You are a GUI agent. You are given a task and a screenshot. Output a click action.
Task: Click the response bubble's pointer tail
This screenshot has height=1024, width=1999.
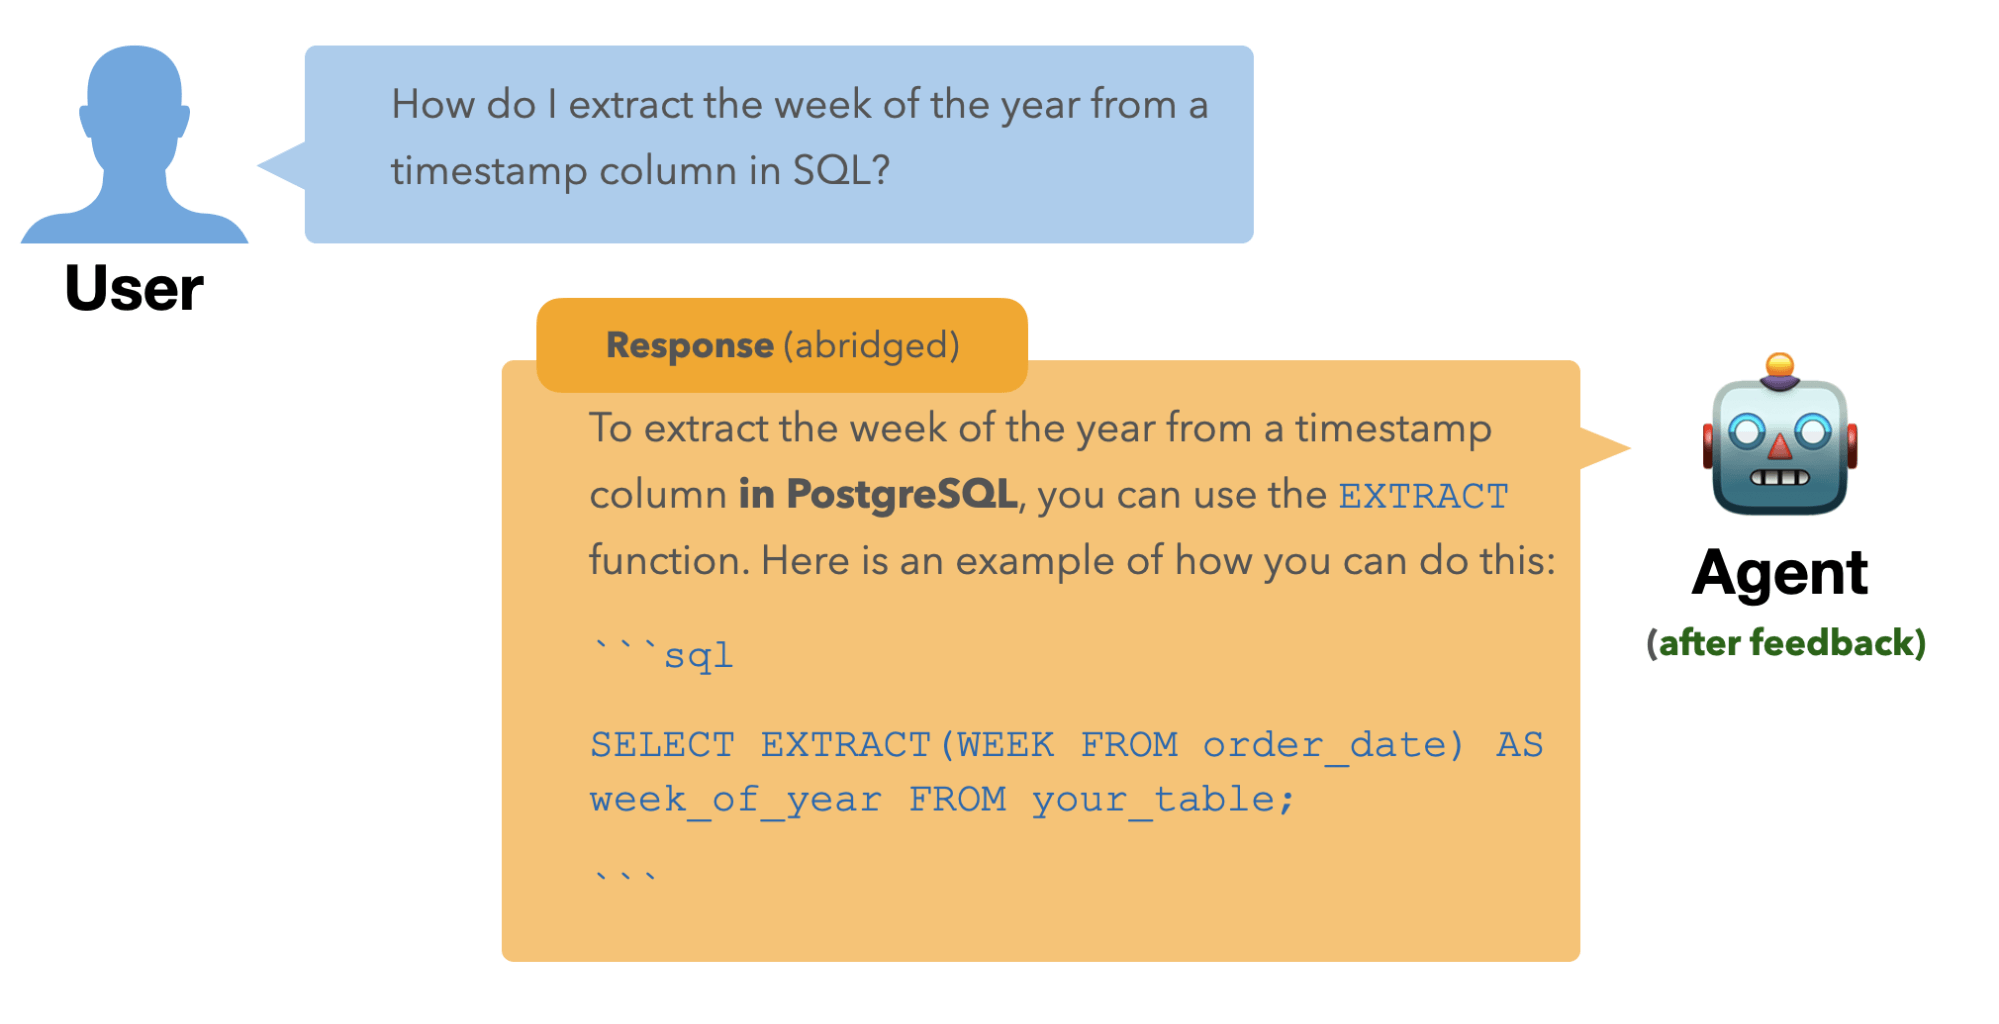point(1602,448)
